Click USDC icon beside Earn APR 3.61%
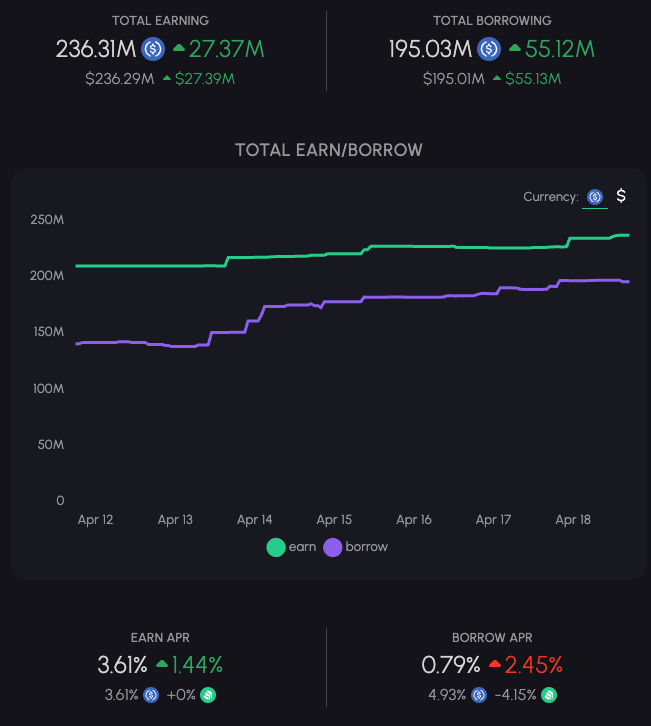651x726 pixels. coord(151,695)
